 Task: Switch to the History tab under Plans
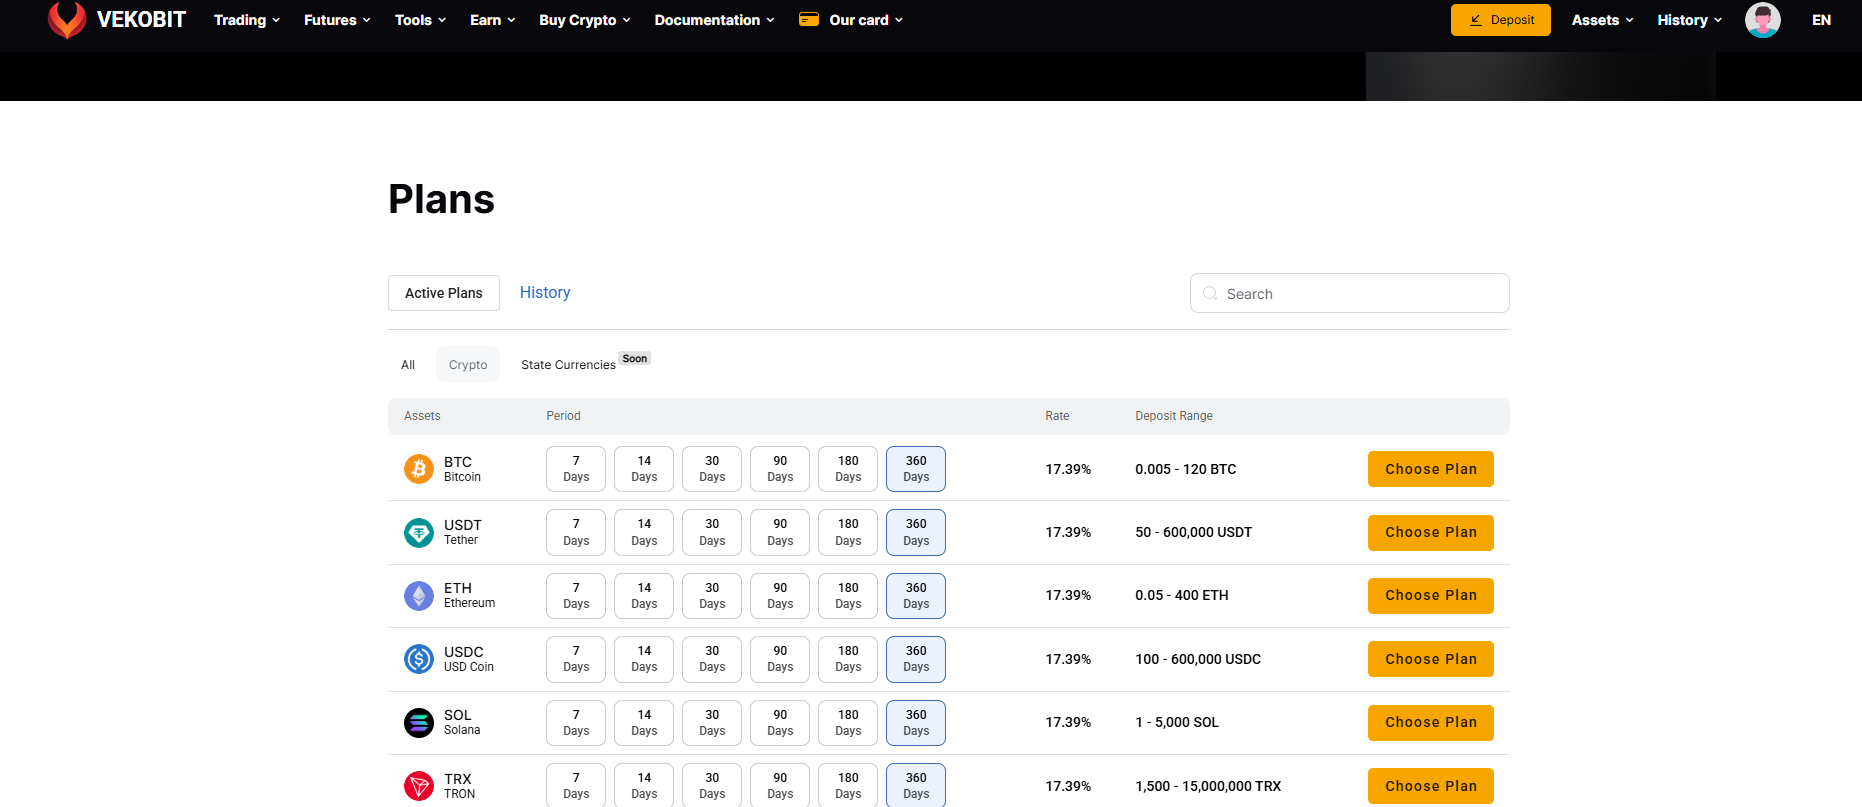[545, 292]
